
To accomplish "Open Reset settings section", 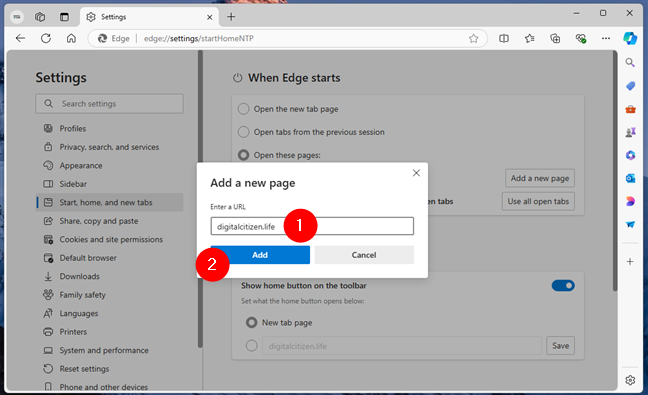I will (x=110, y=369).
